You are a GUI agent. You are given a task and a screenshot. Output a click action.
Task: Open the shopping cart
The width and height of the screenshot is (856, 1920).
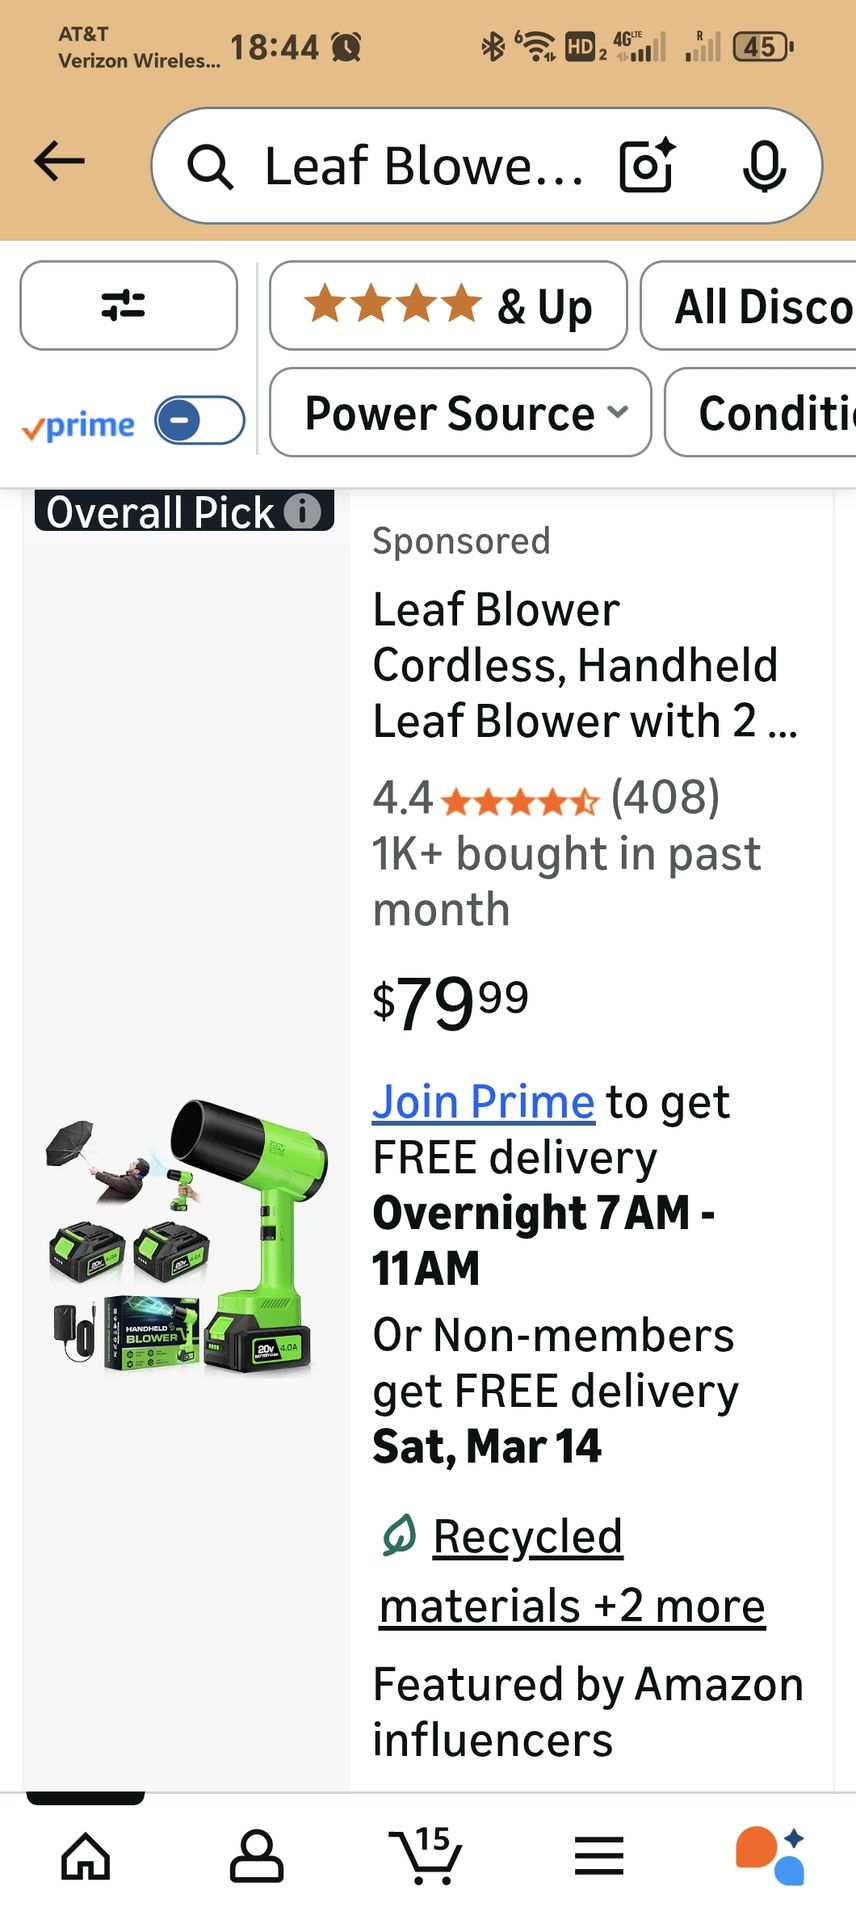click(x=427, y=1856)
